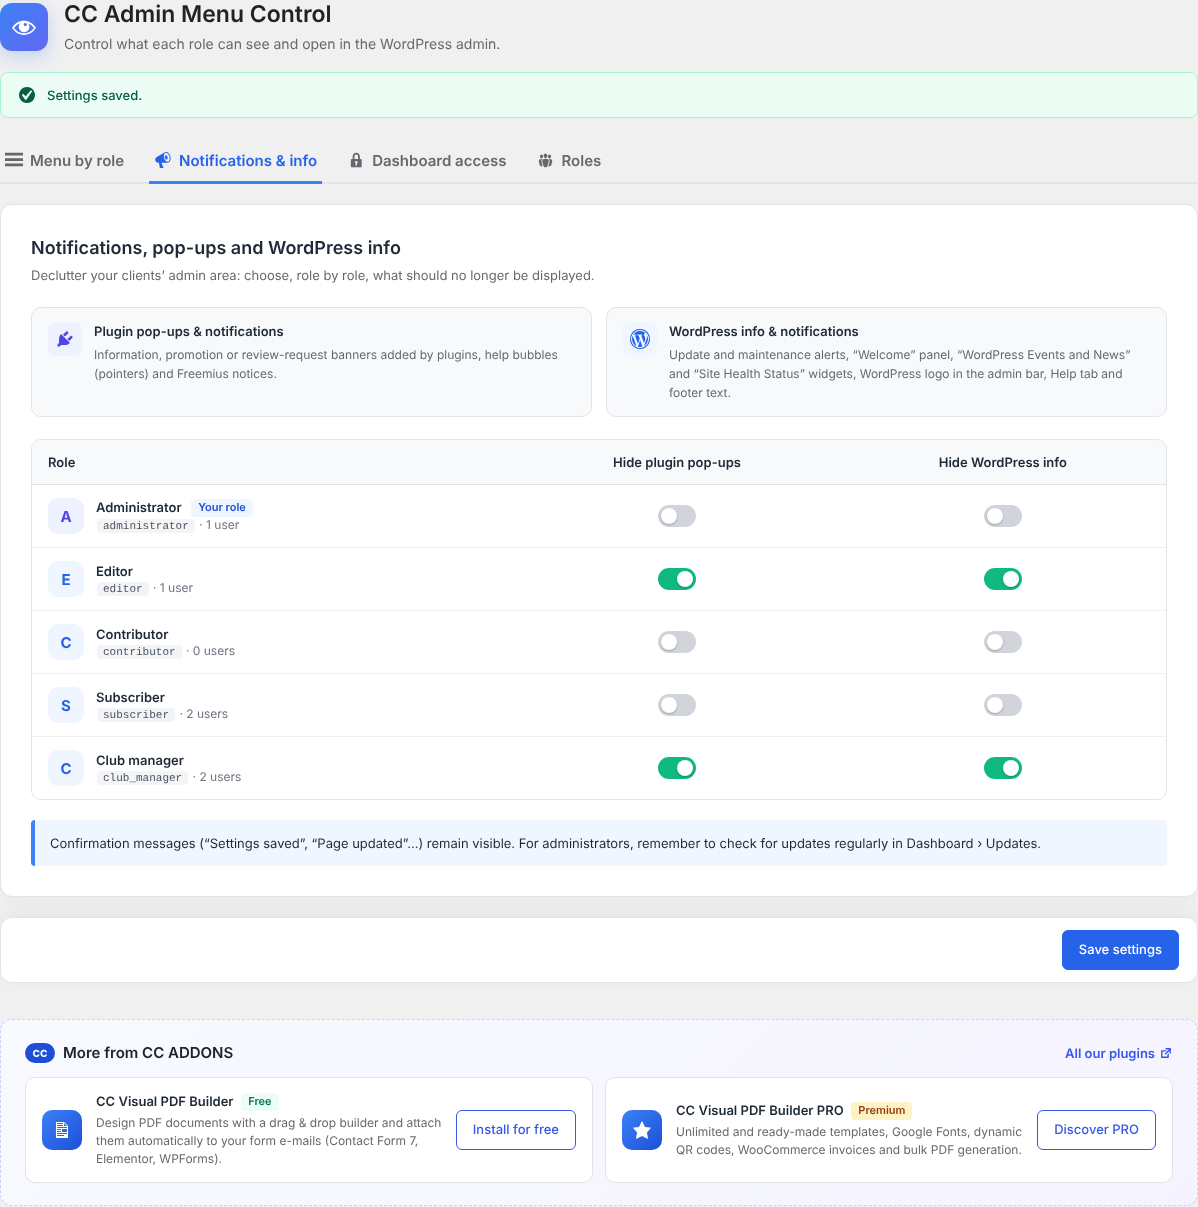Click the Free badge on CC Visual PDF Builder
The height and width of the screenshot is (1207, 1198).
tap(260, 1101)
